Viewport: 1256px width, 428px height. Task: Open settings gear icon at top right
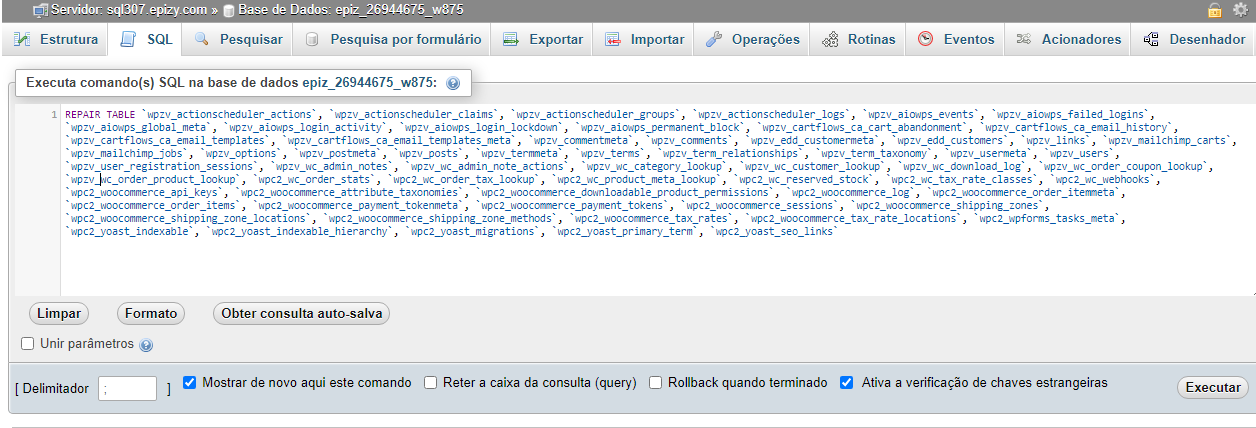[1240, 9]
